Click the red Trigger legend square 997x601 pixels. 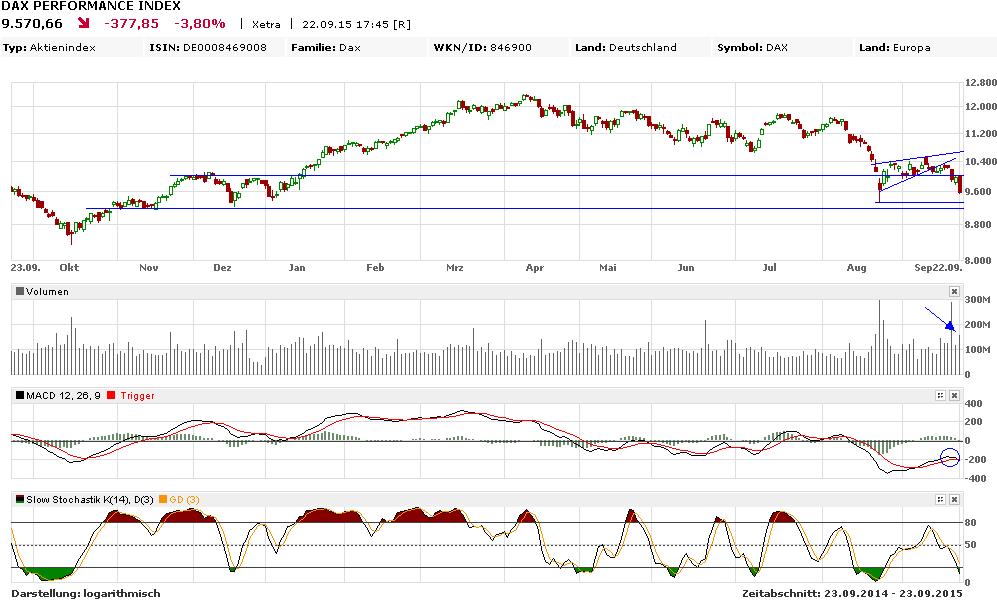[x=112, y=396]
